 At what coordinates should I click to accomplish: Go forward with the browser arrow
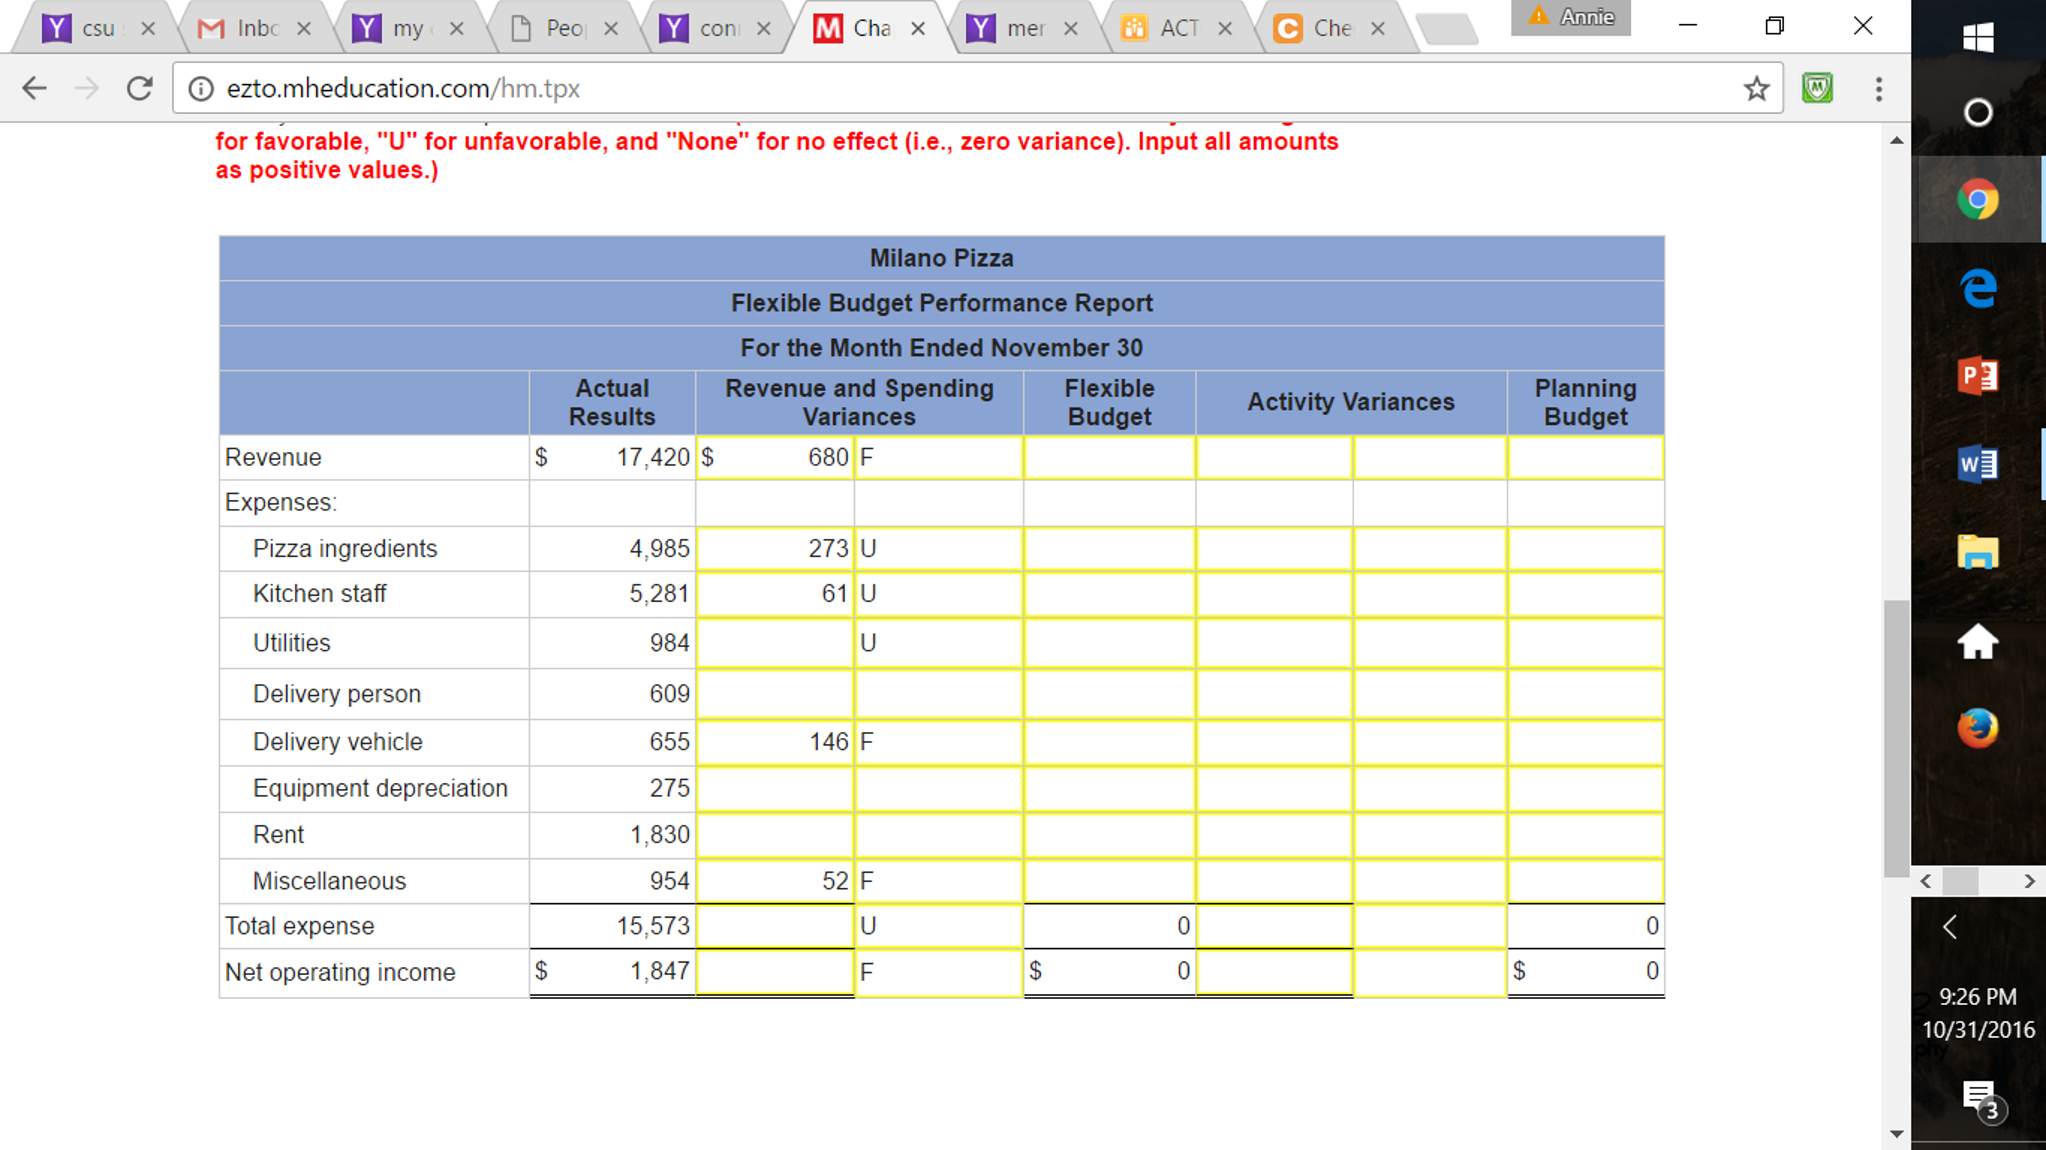coord(87,88)
